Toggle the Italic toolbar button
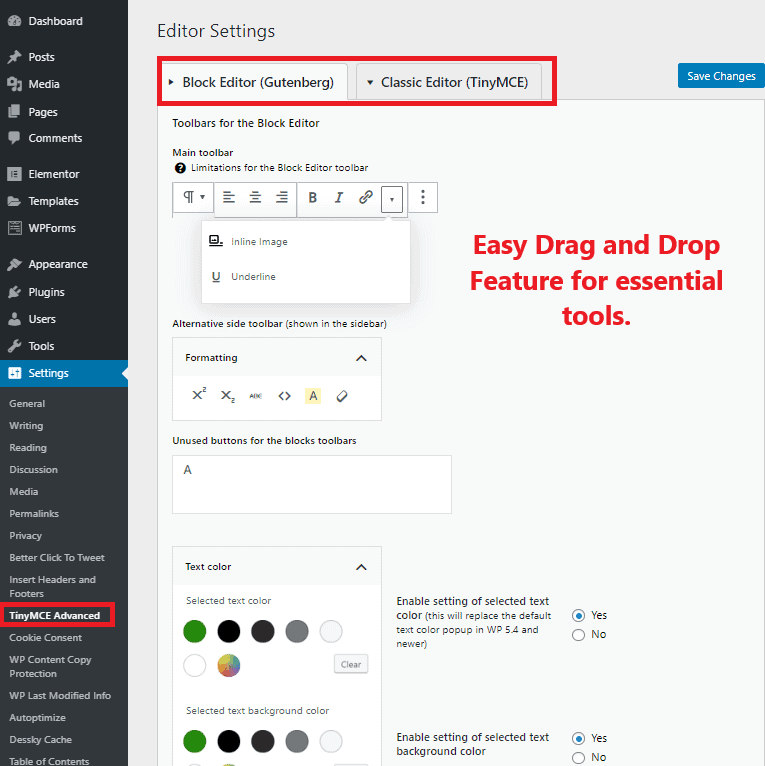The width and height of the screenshot is (765, 766). 339,197
